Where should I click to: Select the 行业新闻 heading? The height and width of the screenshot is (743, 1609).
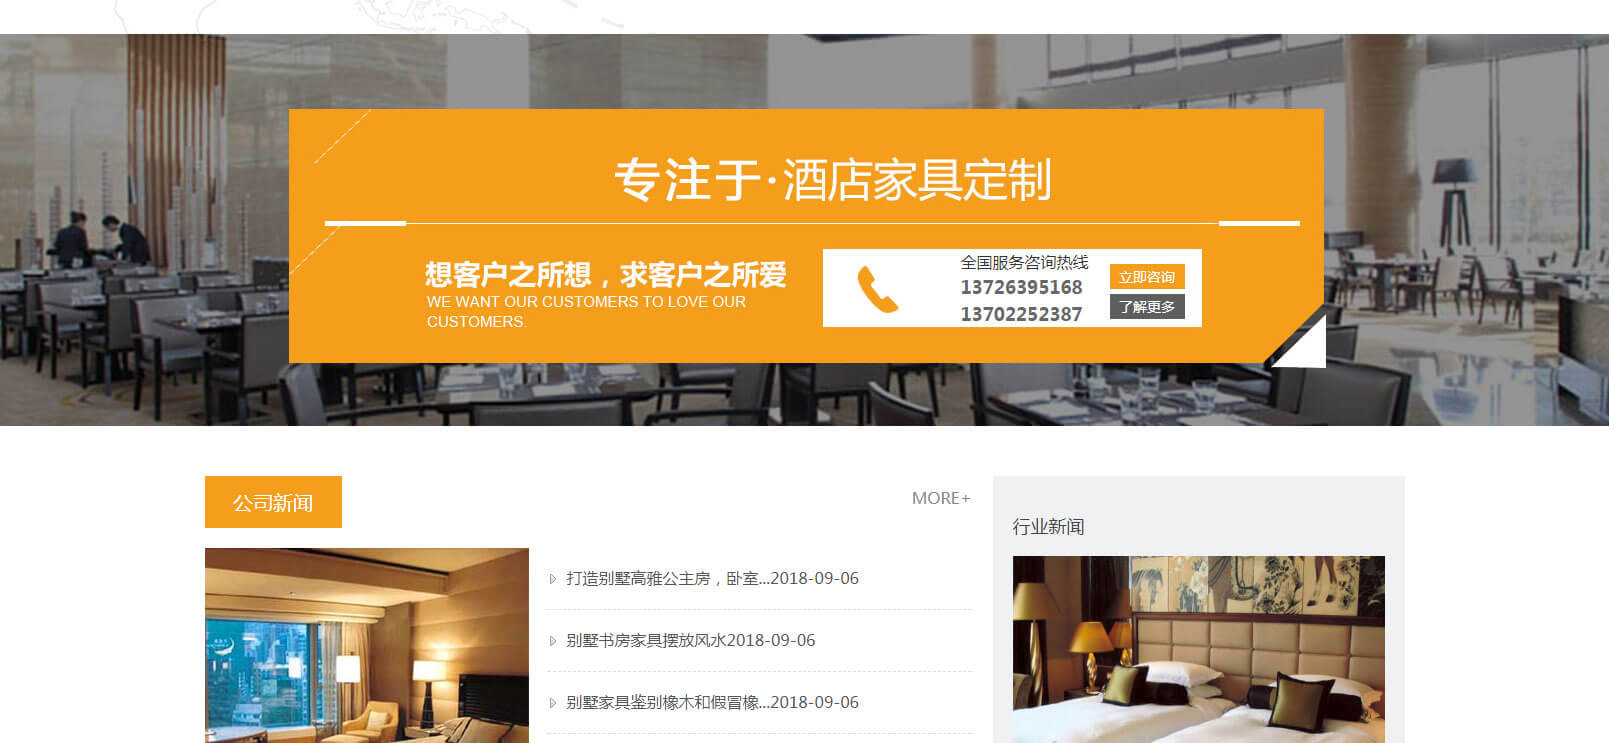(x=1048, y=526)
